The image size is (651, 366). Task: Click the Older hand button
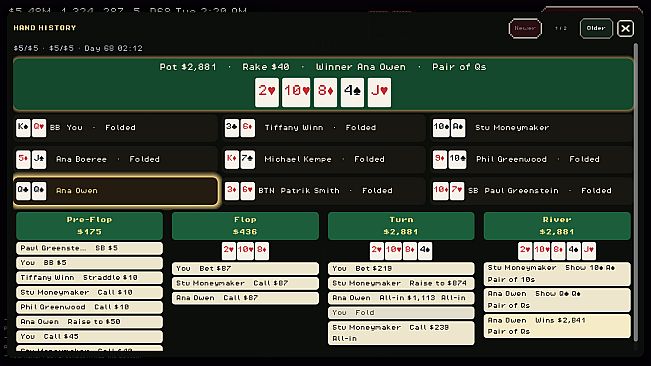596,28
